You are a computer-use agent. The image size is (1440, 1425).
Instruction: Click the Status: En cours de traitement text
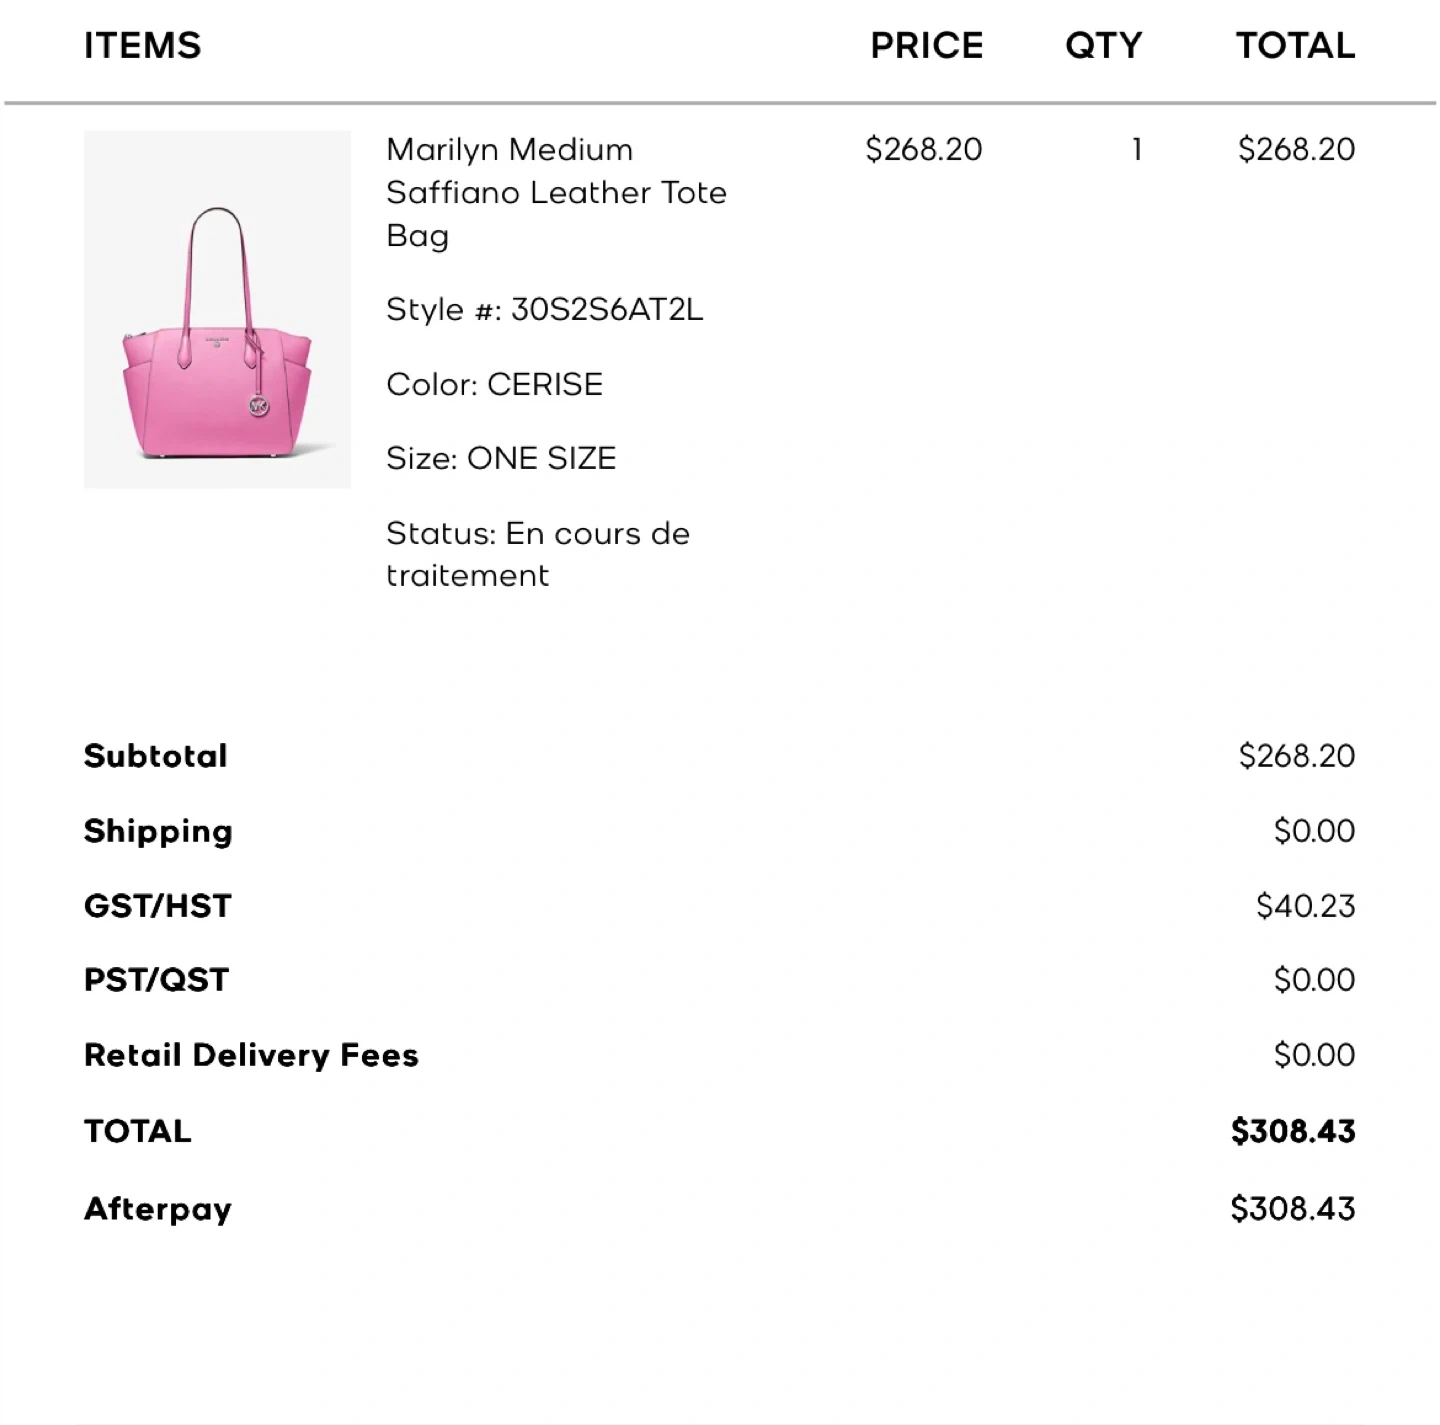(537, 554)
